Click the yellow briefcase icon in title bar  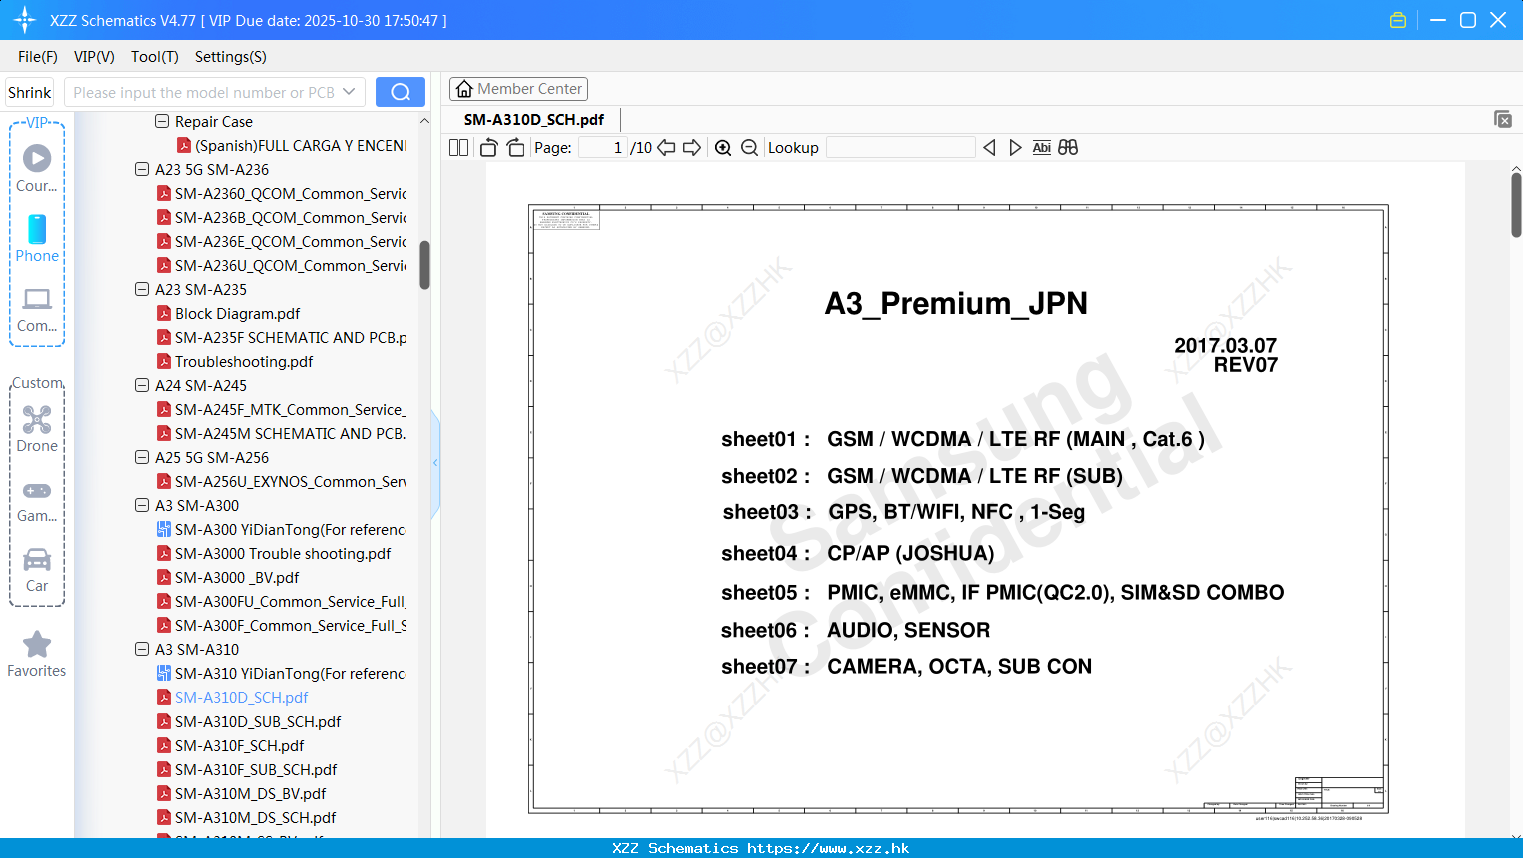pyautogui.click(x=1398, y=20)
